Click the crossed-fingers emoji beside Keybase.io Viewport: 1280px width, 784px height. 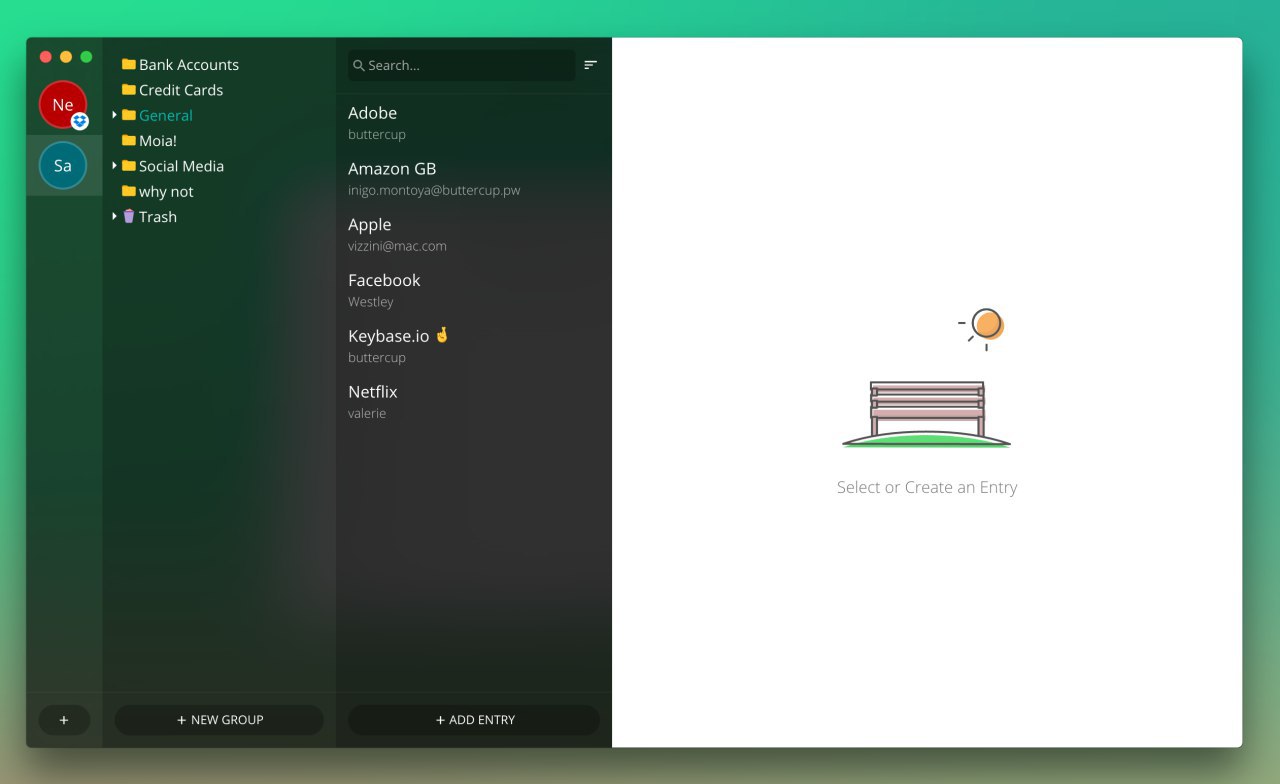(x=442, y=335)
